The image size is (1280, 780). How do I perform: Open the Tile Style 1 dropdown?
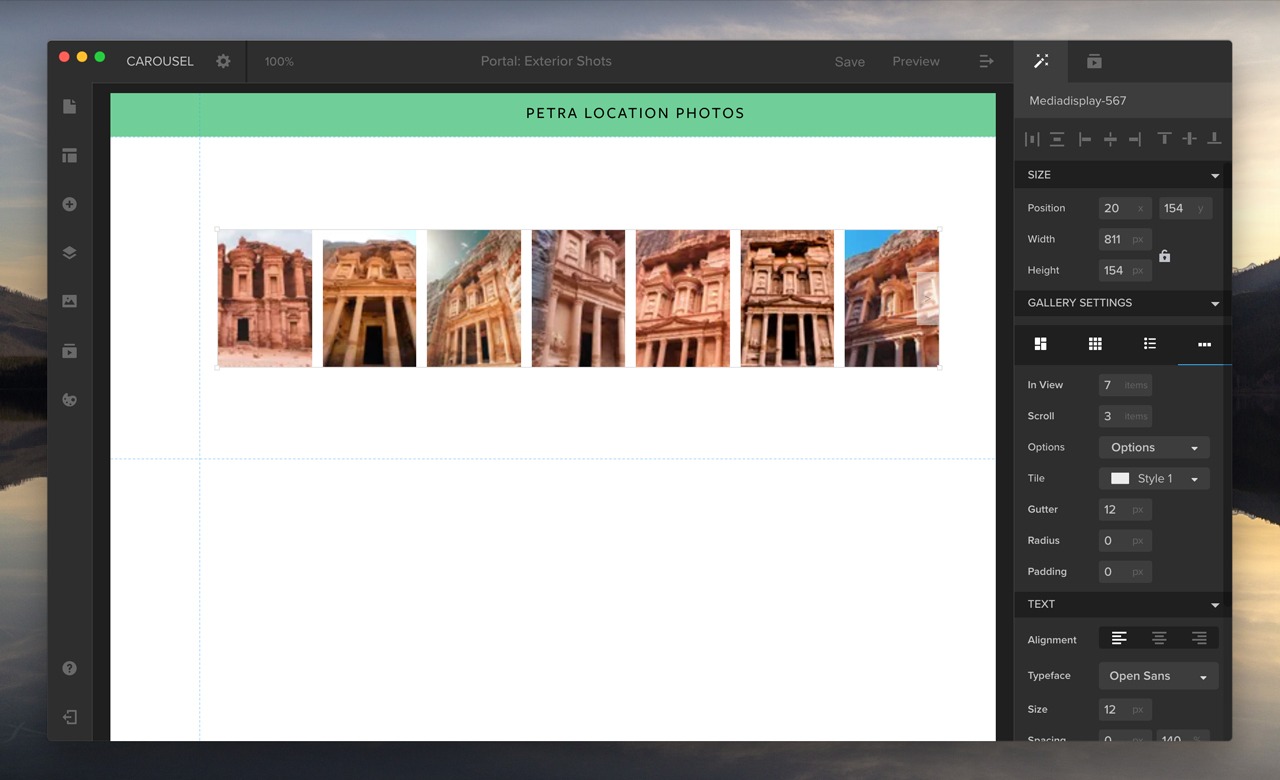click(1154, 478)
